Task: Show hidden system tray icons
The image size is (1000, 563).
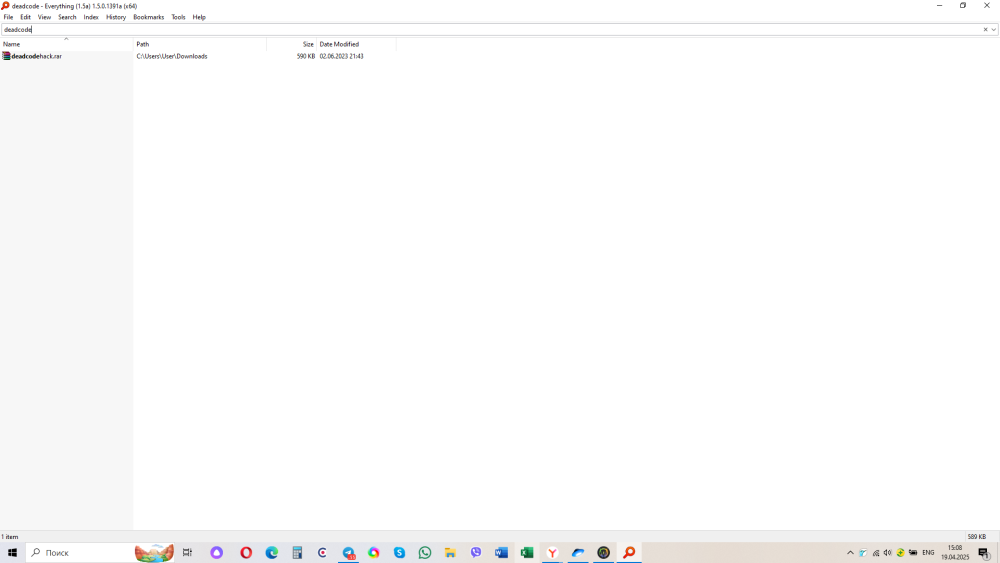Action: pyautogui.click(x=850, y=553)
